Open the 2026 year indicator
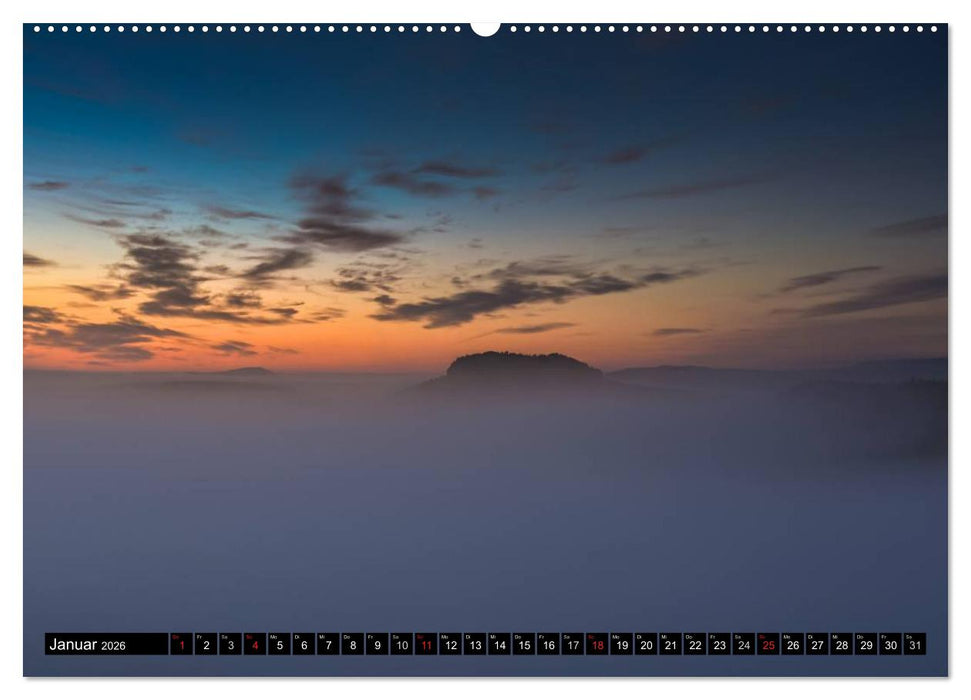Screen dimensions: 971x700 click(x=115, y=646)
